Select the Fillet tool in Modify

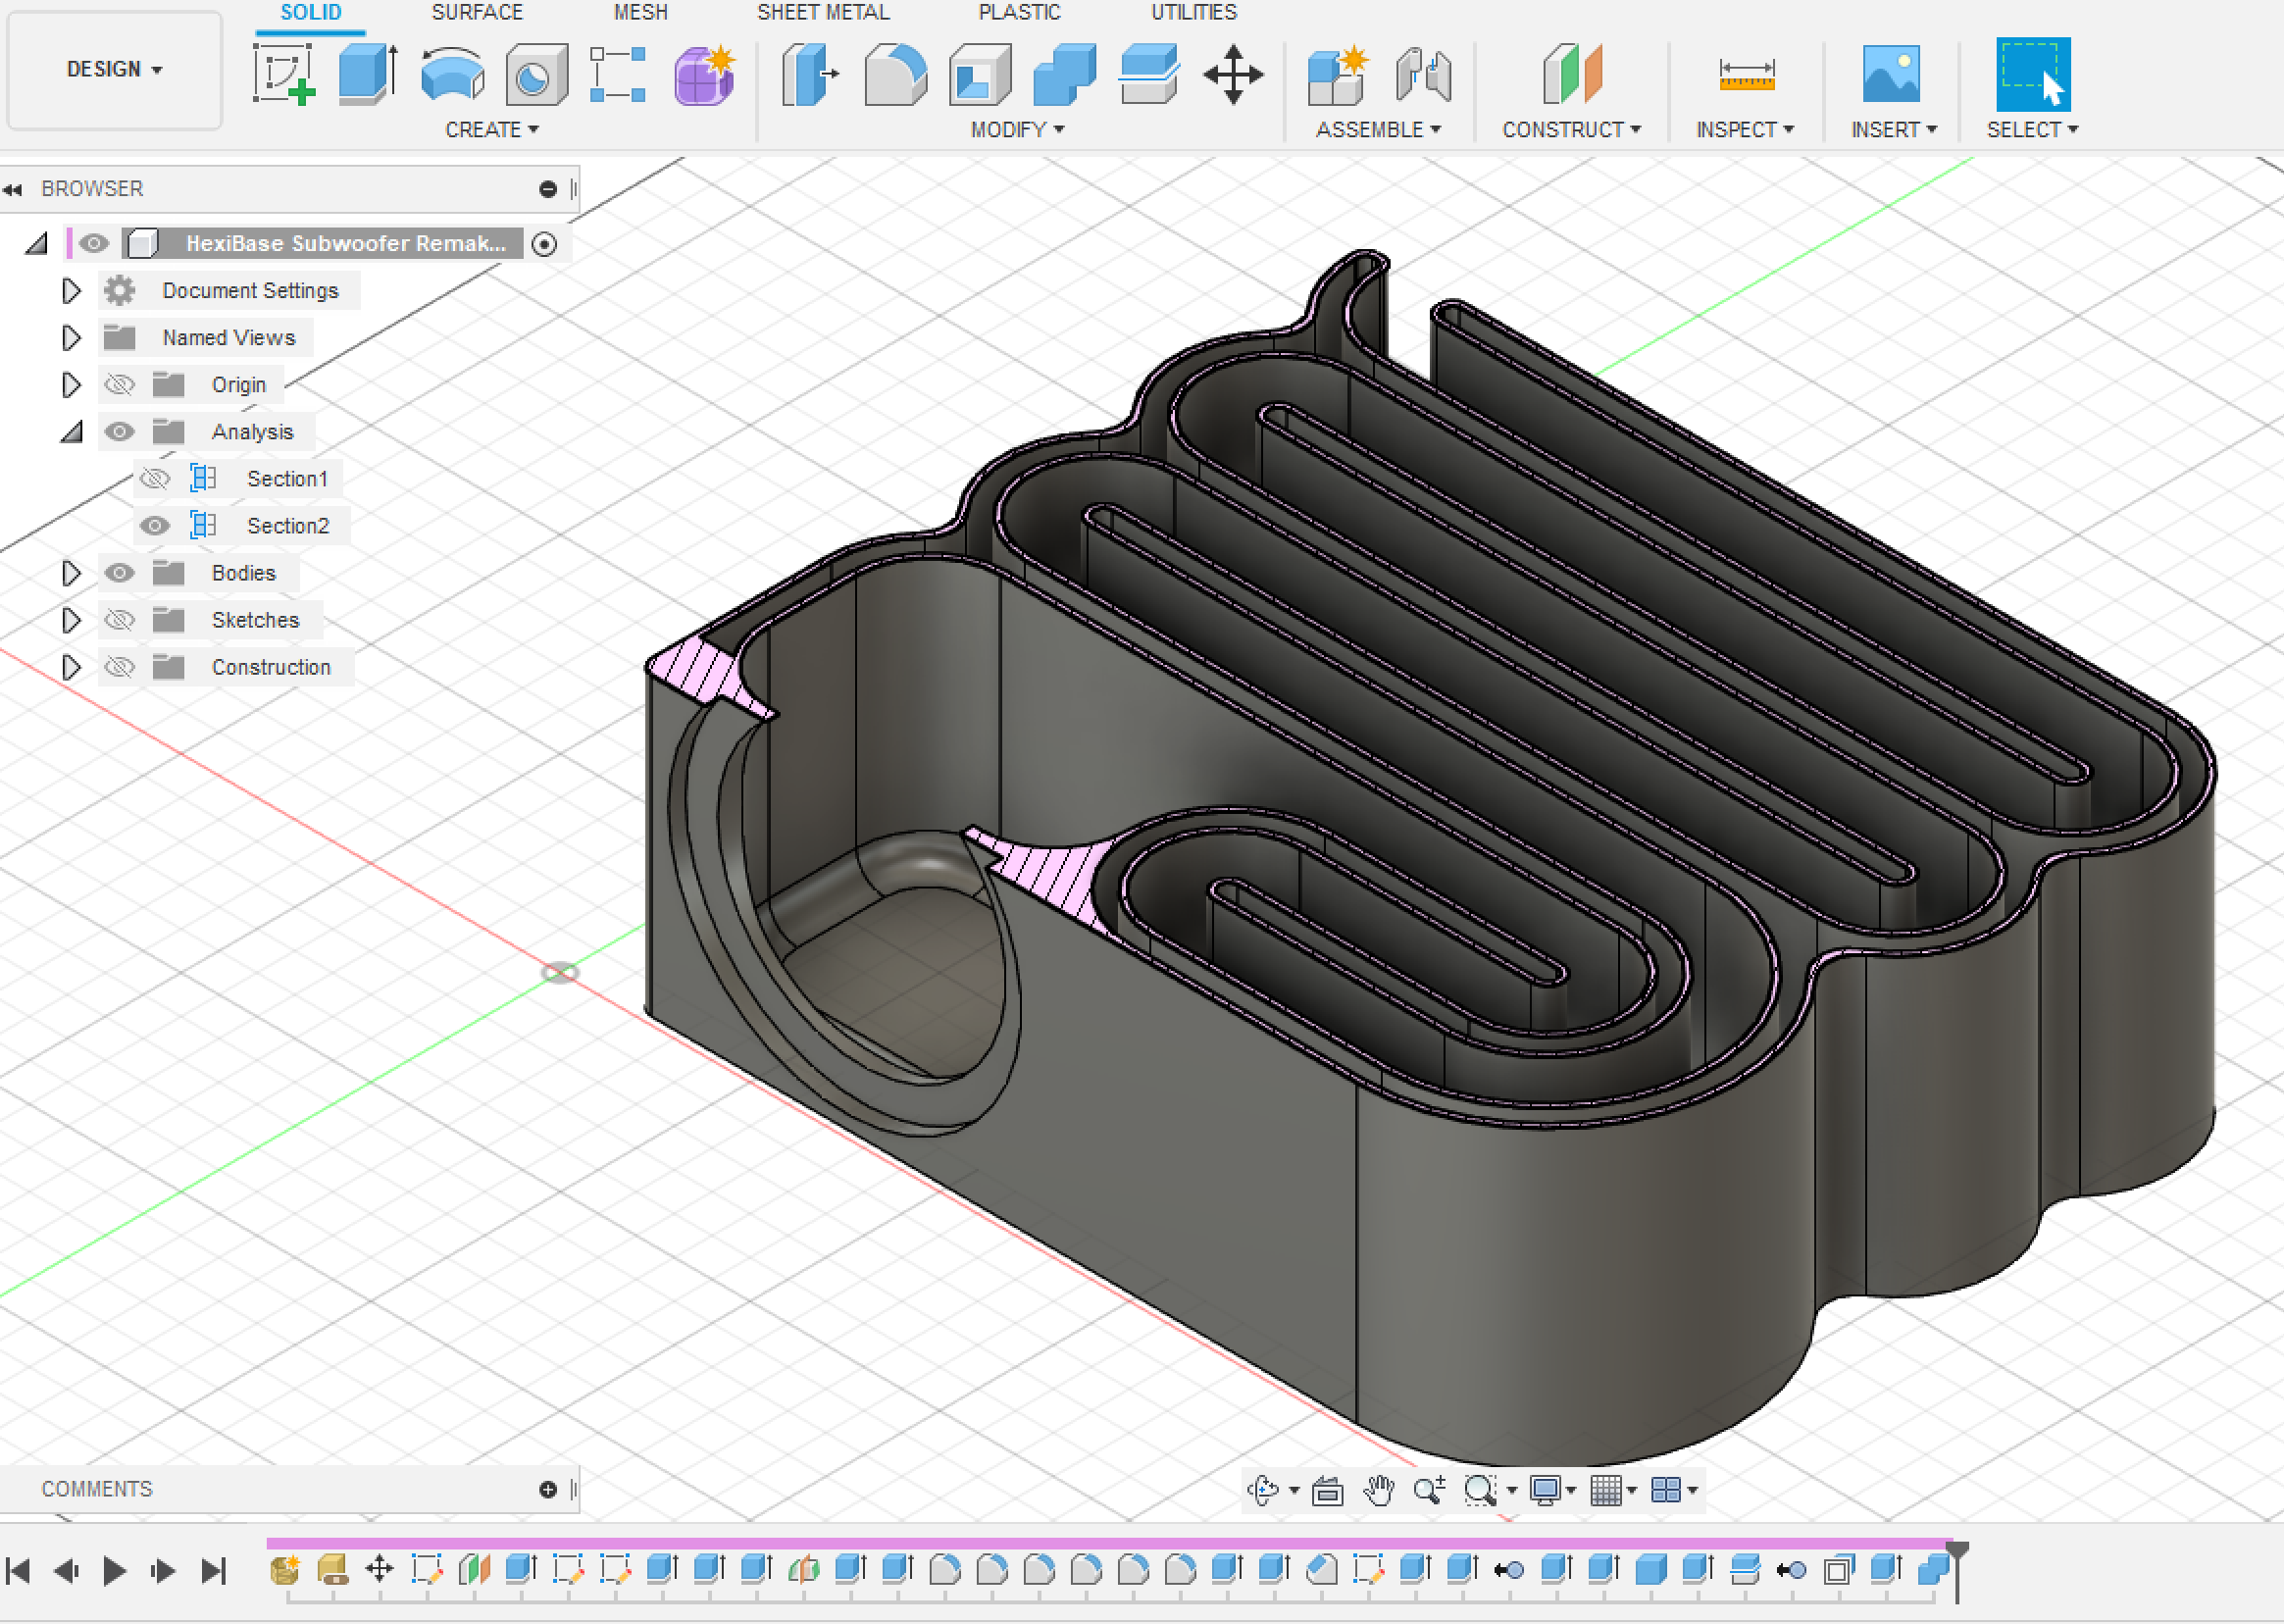pos(893,75)
